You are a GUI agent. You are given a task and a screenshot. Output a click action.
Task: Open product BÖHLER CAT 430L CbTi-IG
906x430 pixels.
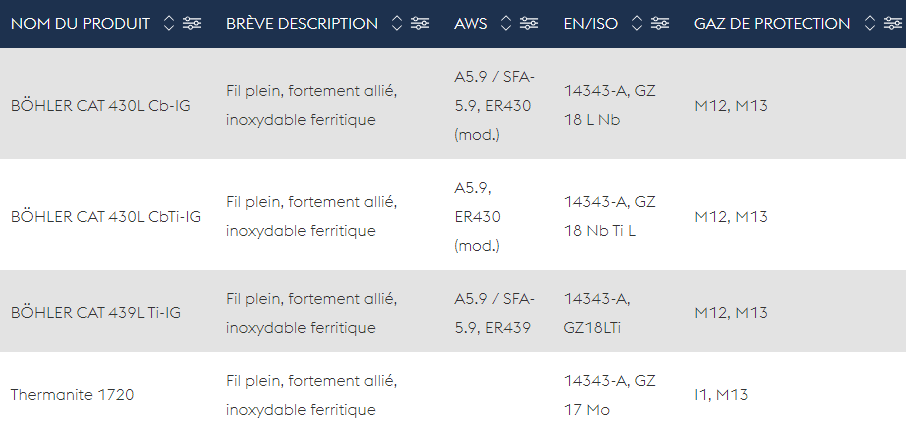(106, 217)
